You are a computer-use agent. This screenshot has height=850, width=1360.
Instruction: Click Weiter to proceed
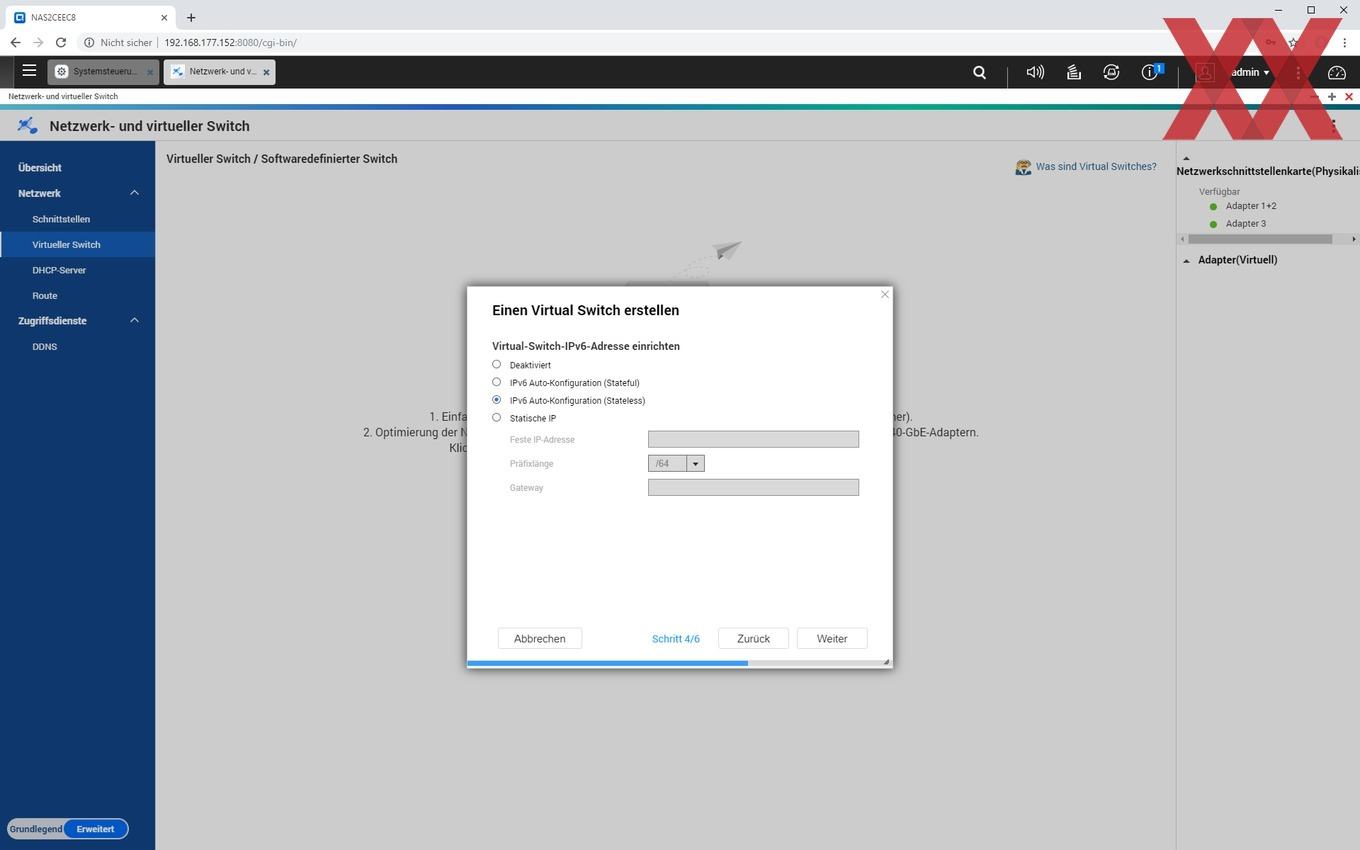(832, 639)
